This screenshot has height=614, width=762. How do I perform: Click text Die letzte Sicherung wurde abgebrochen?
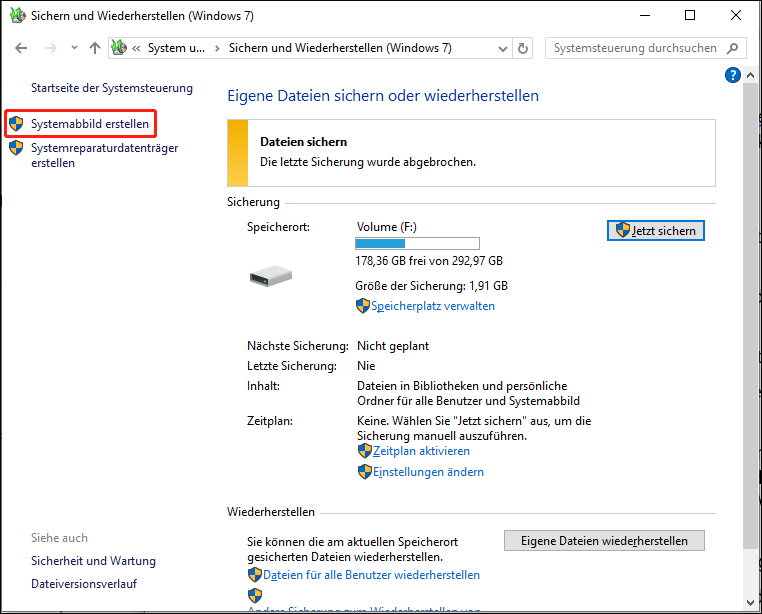368,162
